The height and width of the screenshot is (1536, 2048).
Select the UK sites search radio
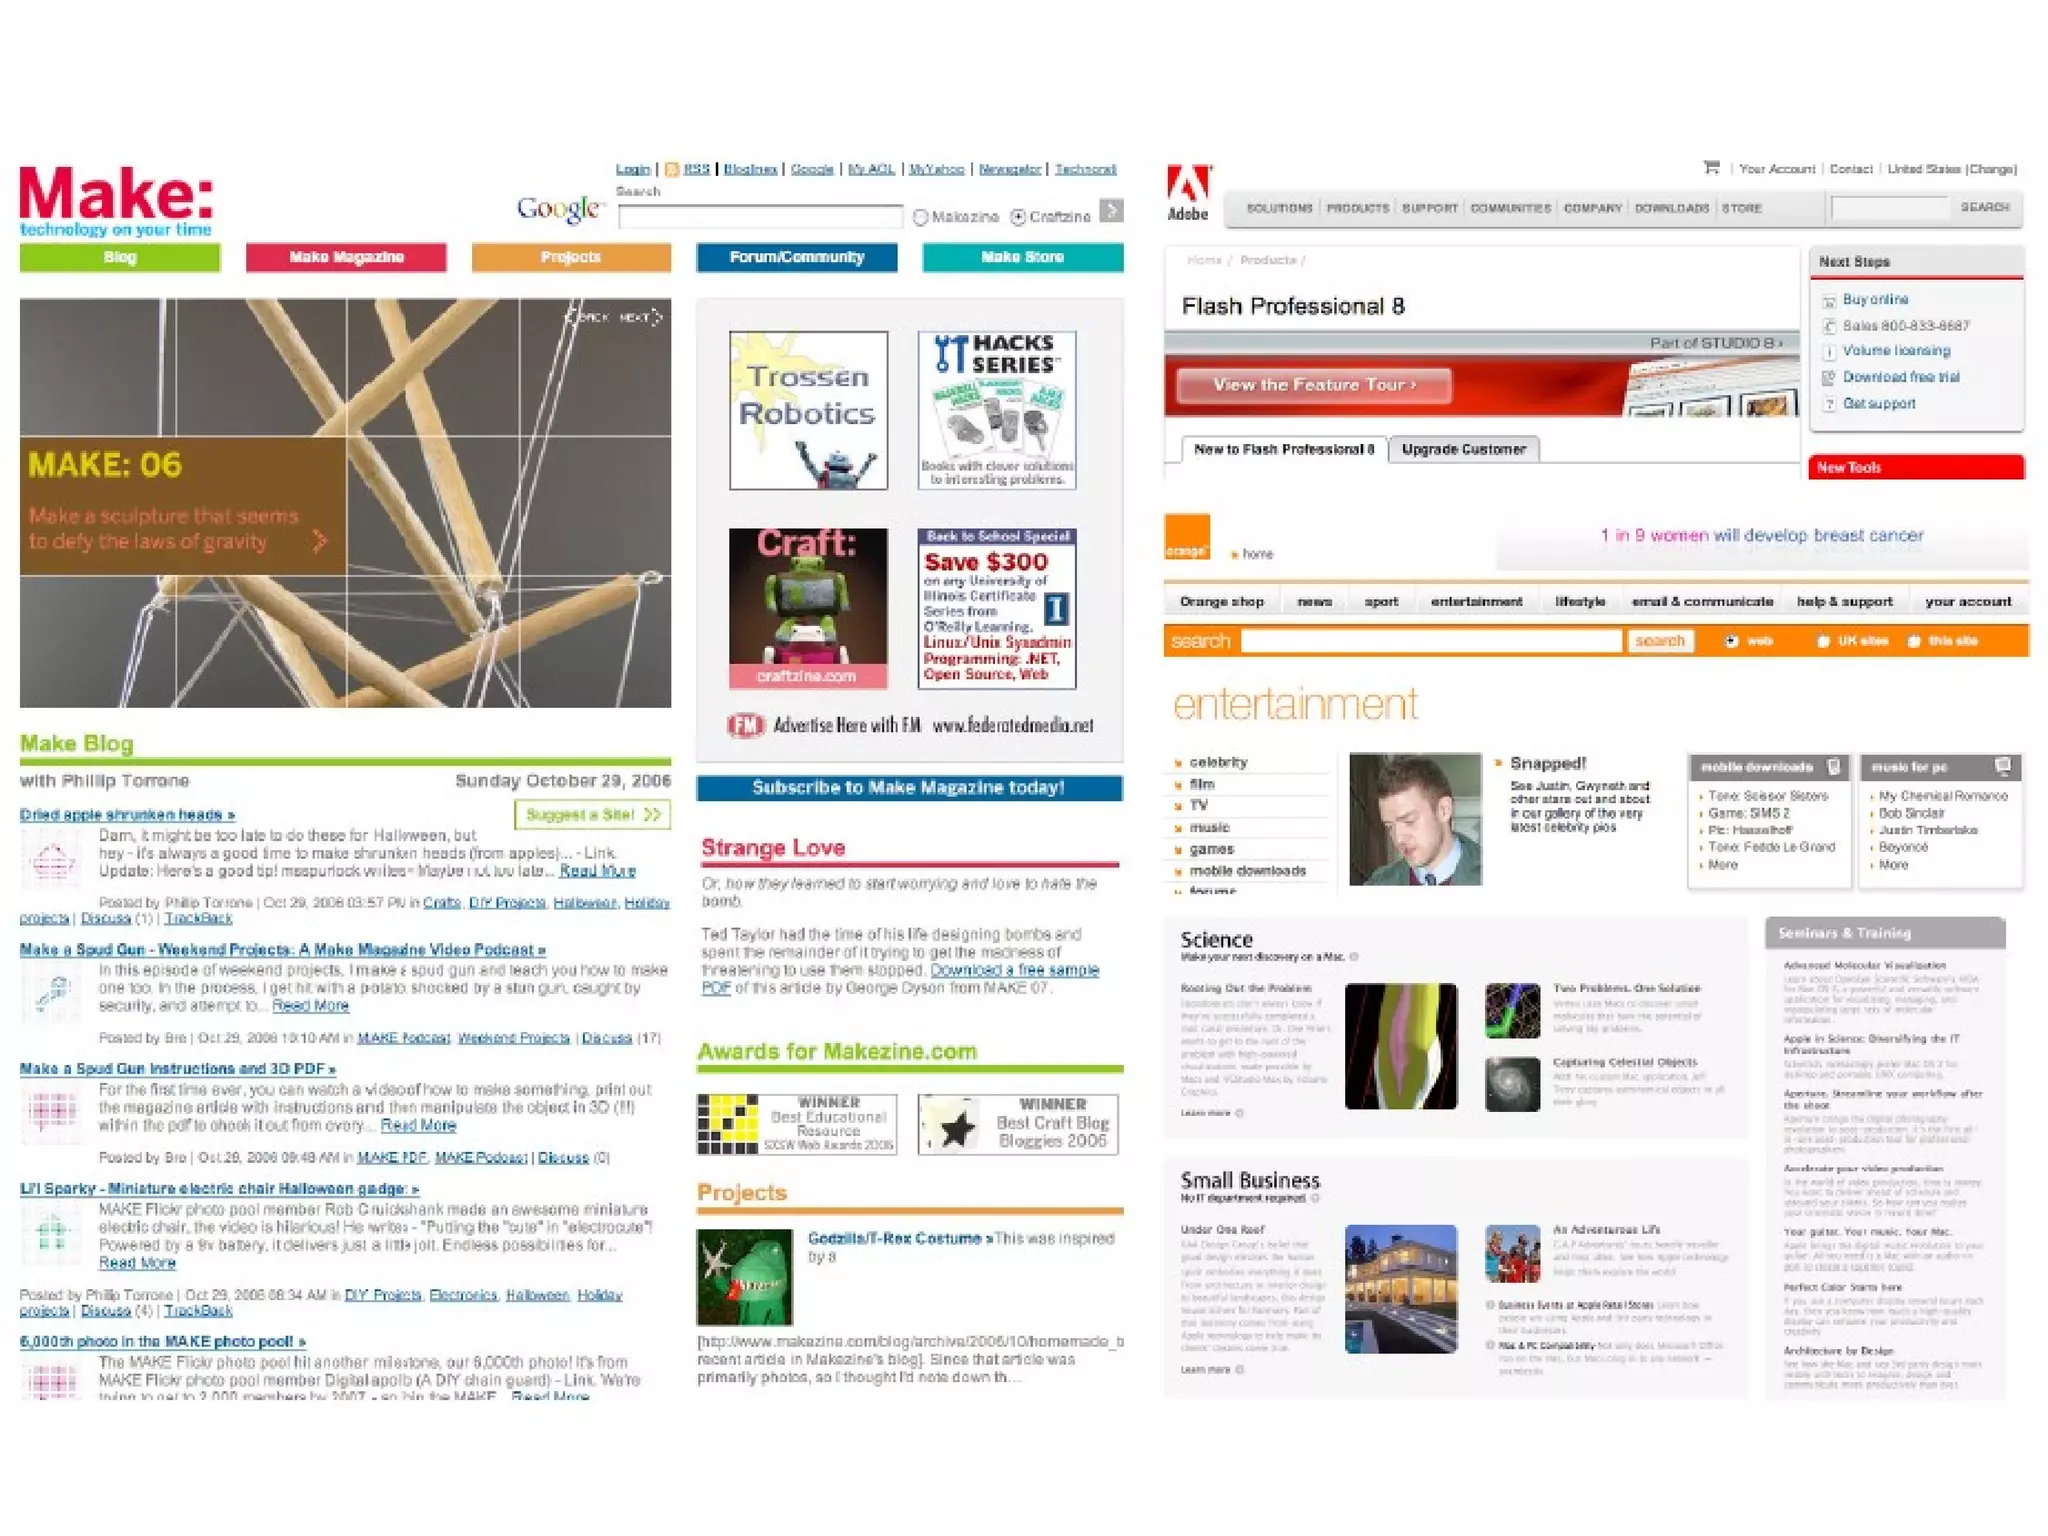1822,641
